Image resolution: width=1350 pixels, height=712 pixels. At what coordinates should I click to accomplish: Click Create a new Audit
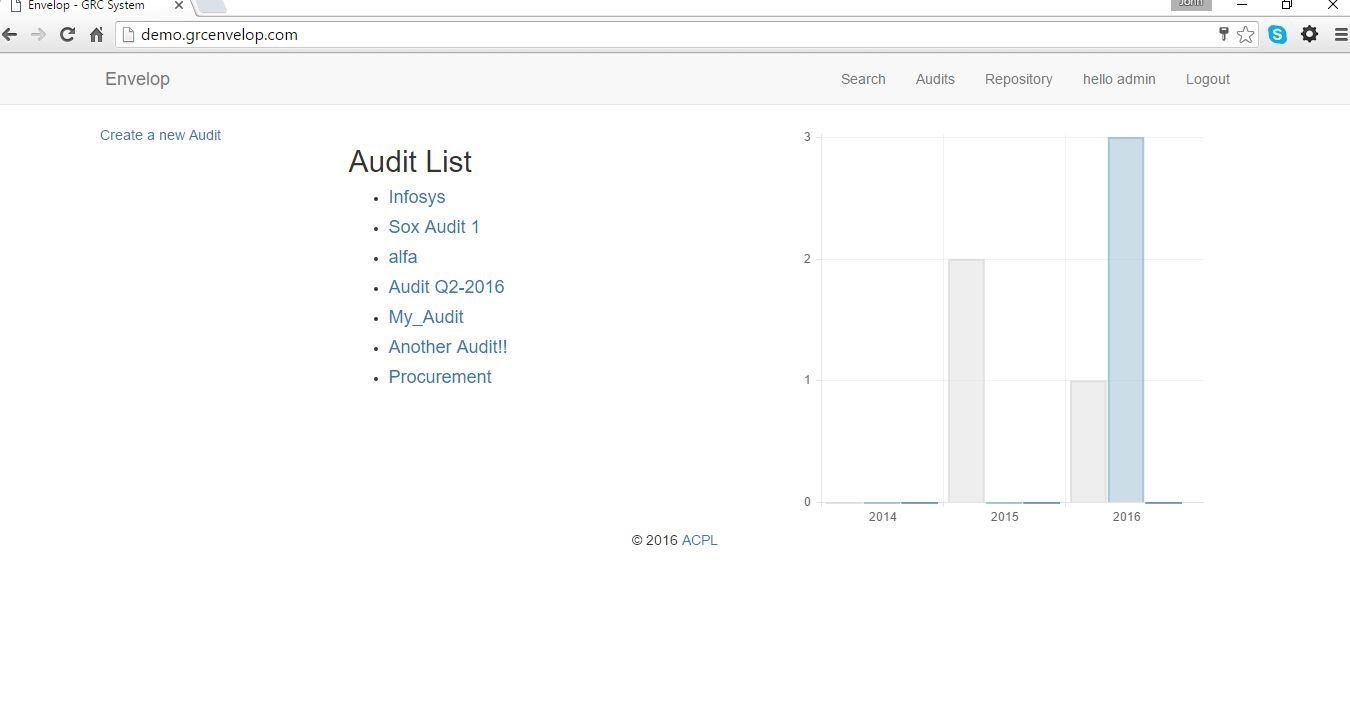[x=160, y=135]
